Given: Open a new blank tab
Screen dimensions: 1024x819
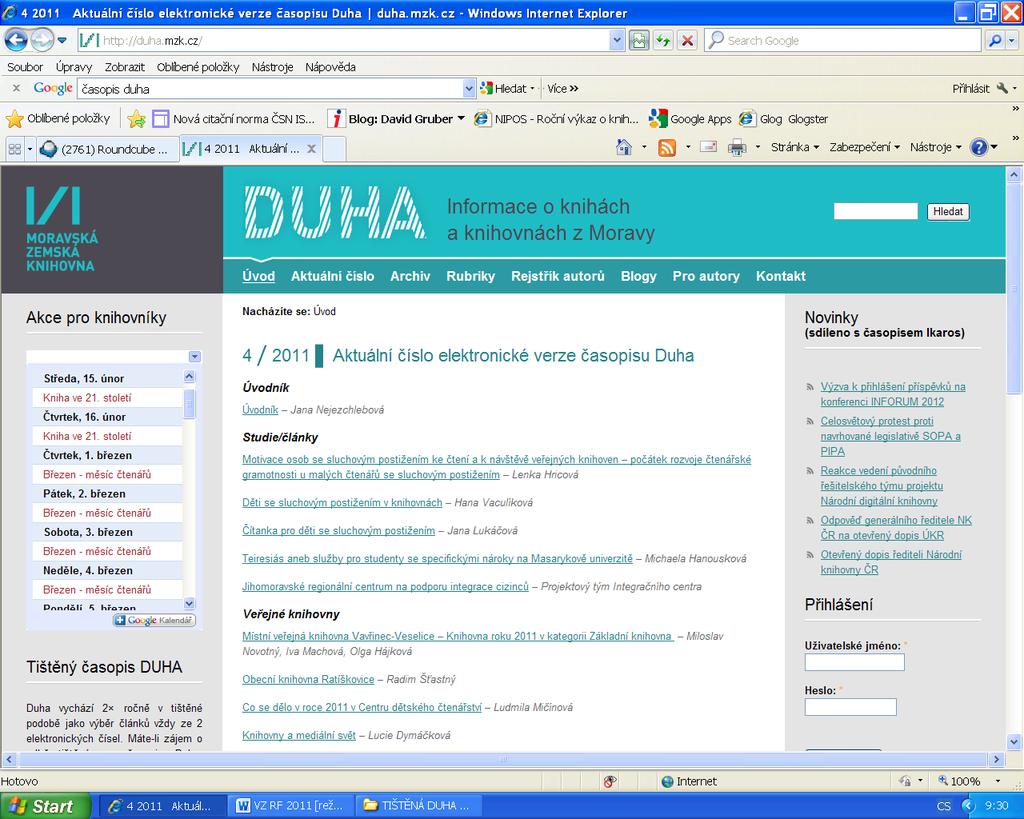Looking at the screenshot, I should (x=334, y=149).
